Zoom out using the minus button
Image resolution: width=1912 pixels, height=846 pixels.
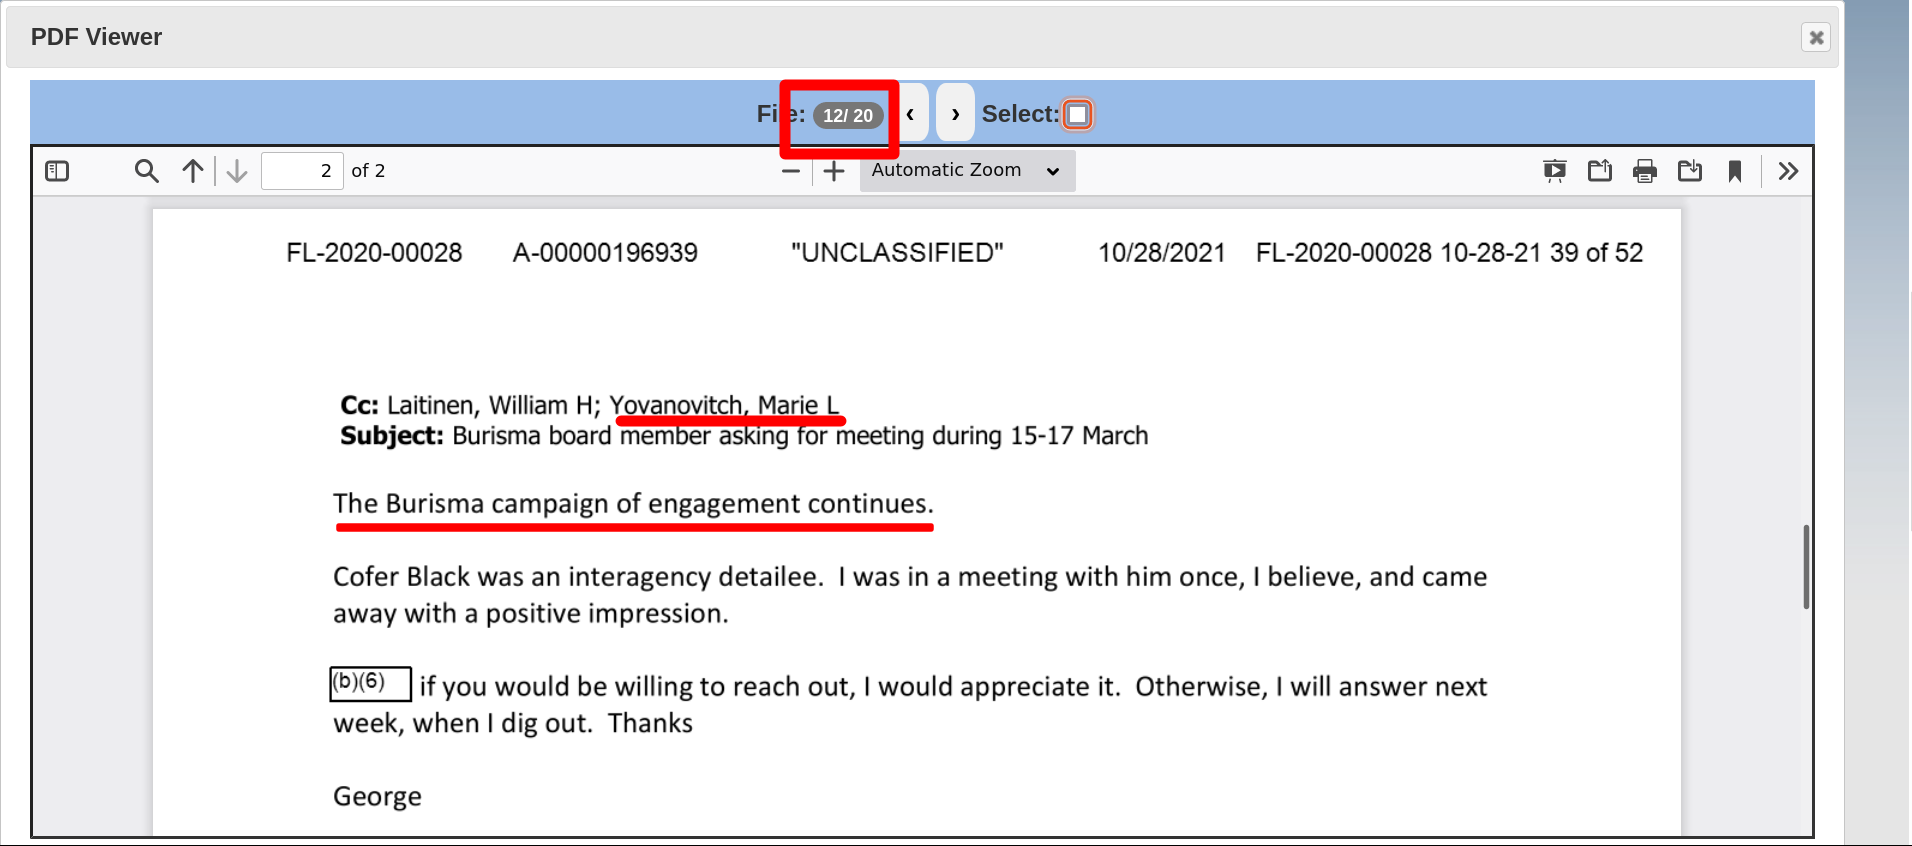click(x=791, y=171)
